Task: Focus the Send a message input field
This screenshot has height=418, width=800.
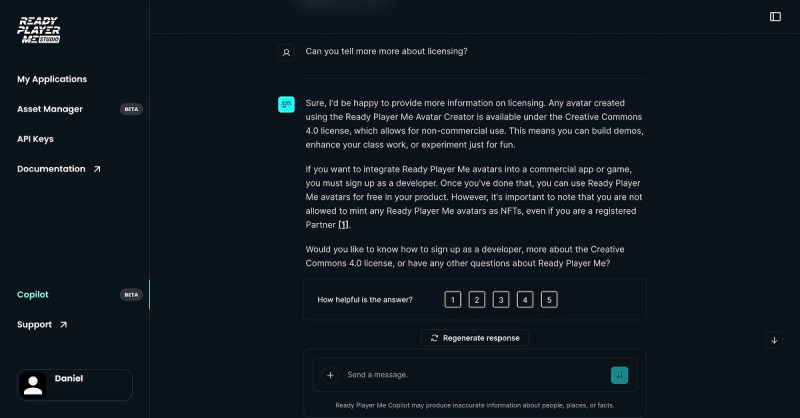Action: (x=474, y=375)
